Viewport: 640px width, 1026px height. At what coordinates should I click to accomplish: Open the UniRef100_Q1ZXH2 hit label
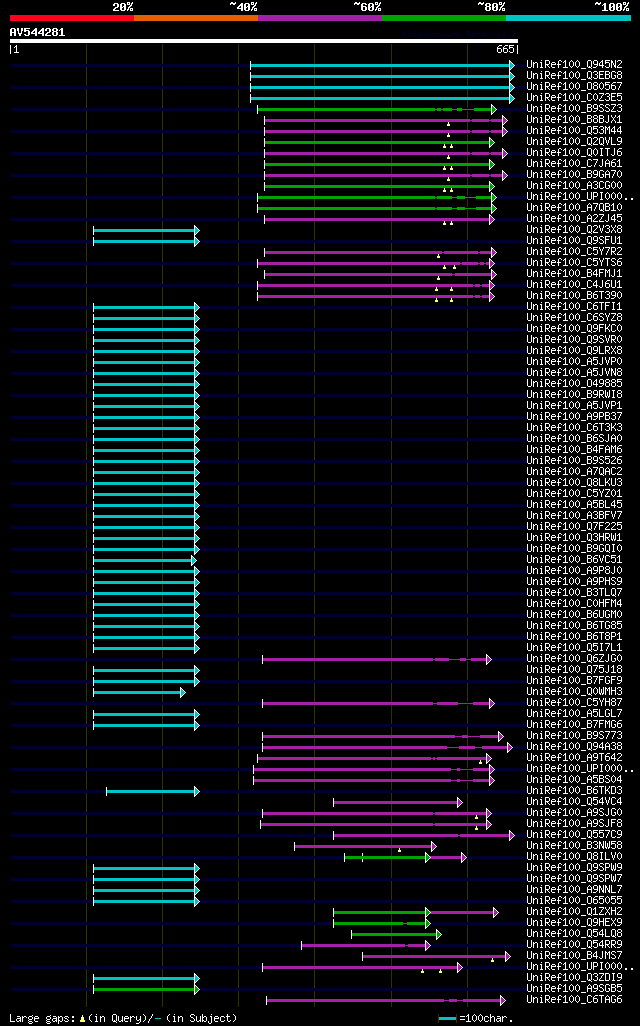point(575,911)
